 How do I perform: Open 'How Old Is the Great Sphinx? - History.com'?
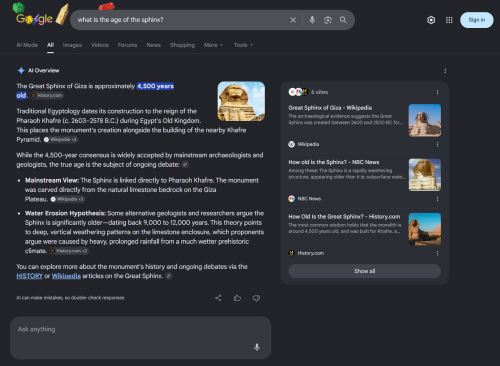(344, 217)
